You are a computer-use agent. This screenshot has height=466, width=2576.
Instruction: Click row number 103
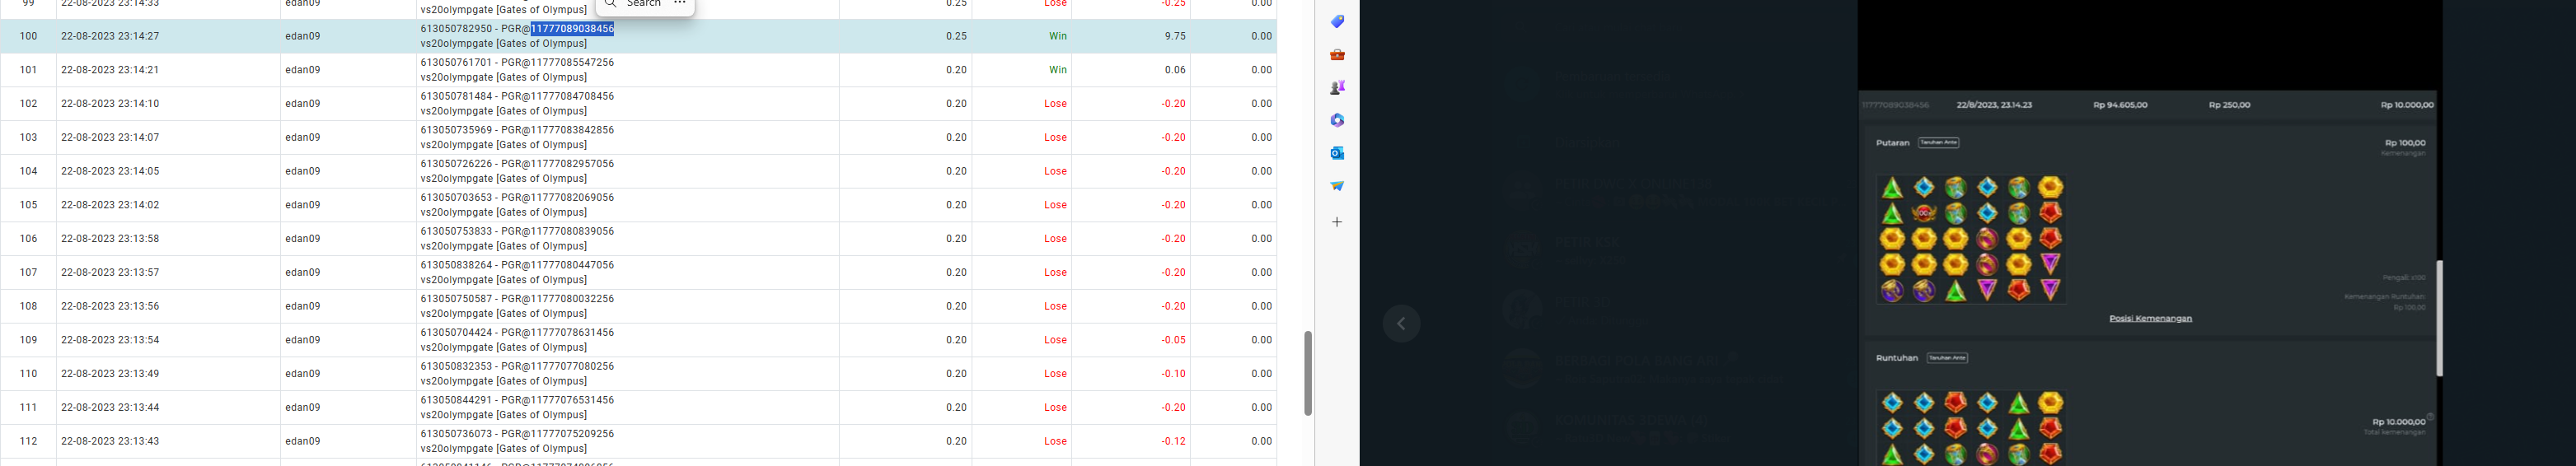(x=28, y=138)
